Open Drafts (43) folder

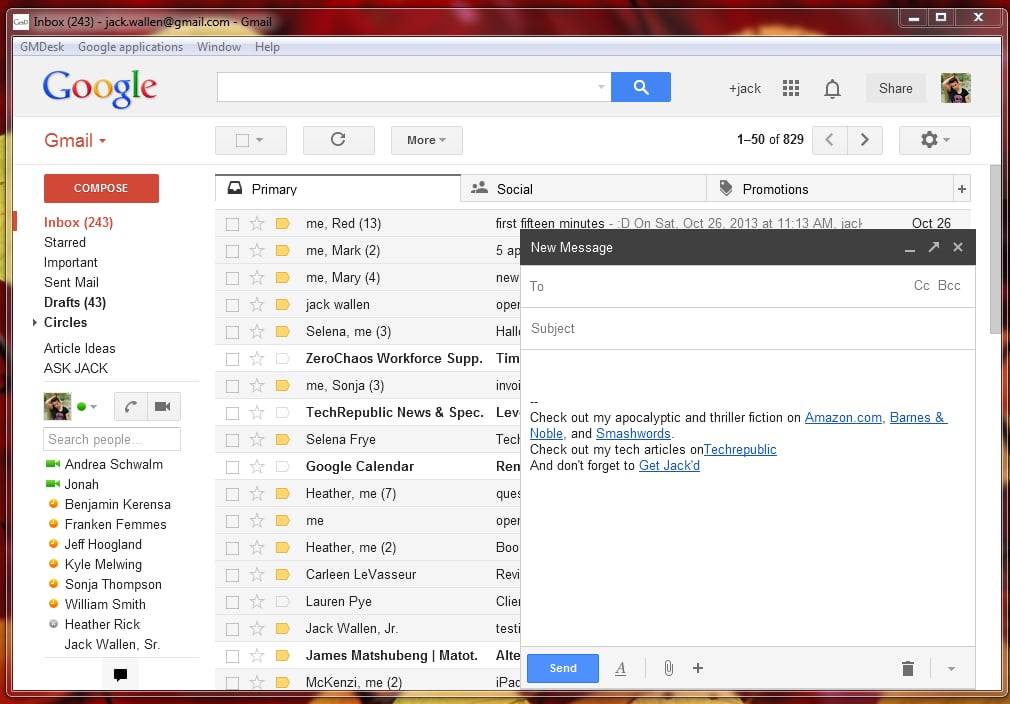pos(75,302)
